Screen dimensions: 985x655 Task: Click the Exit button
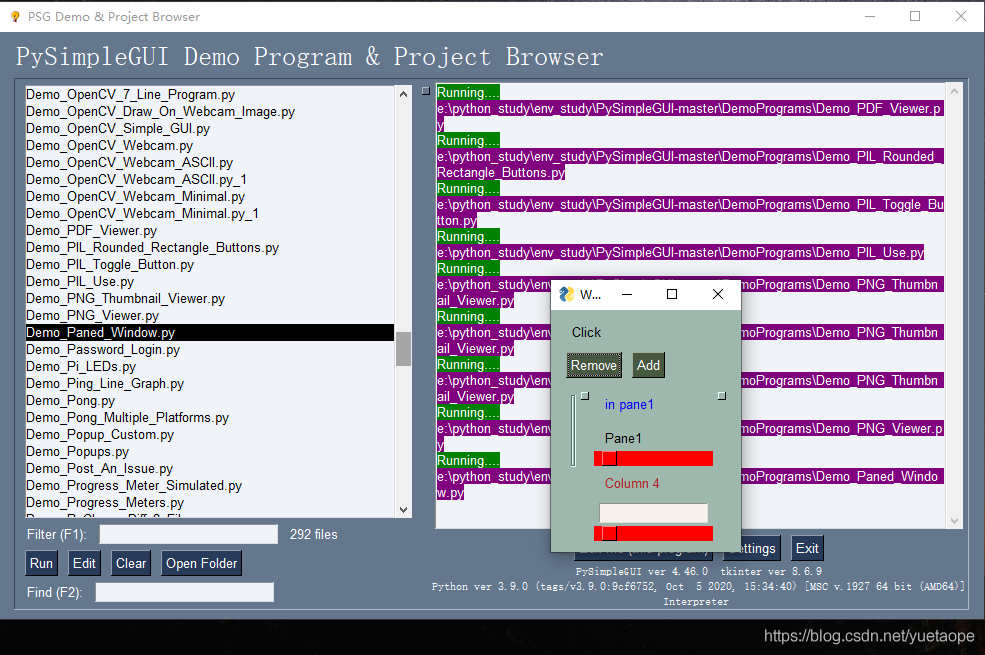tap(807, 548)
